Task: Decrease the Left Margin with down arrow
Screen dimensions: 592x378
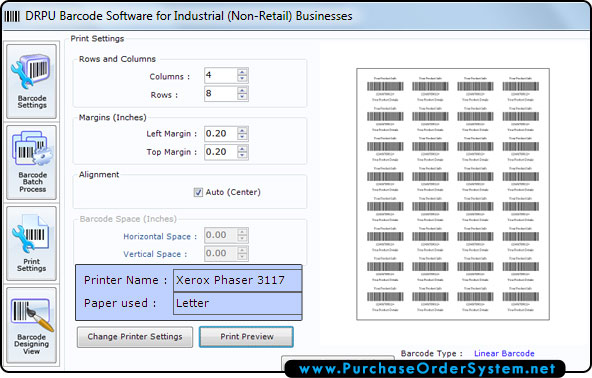Action: (242, 137)
